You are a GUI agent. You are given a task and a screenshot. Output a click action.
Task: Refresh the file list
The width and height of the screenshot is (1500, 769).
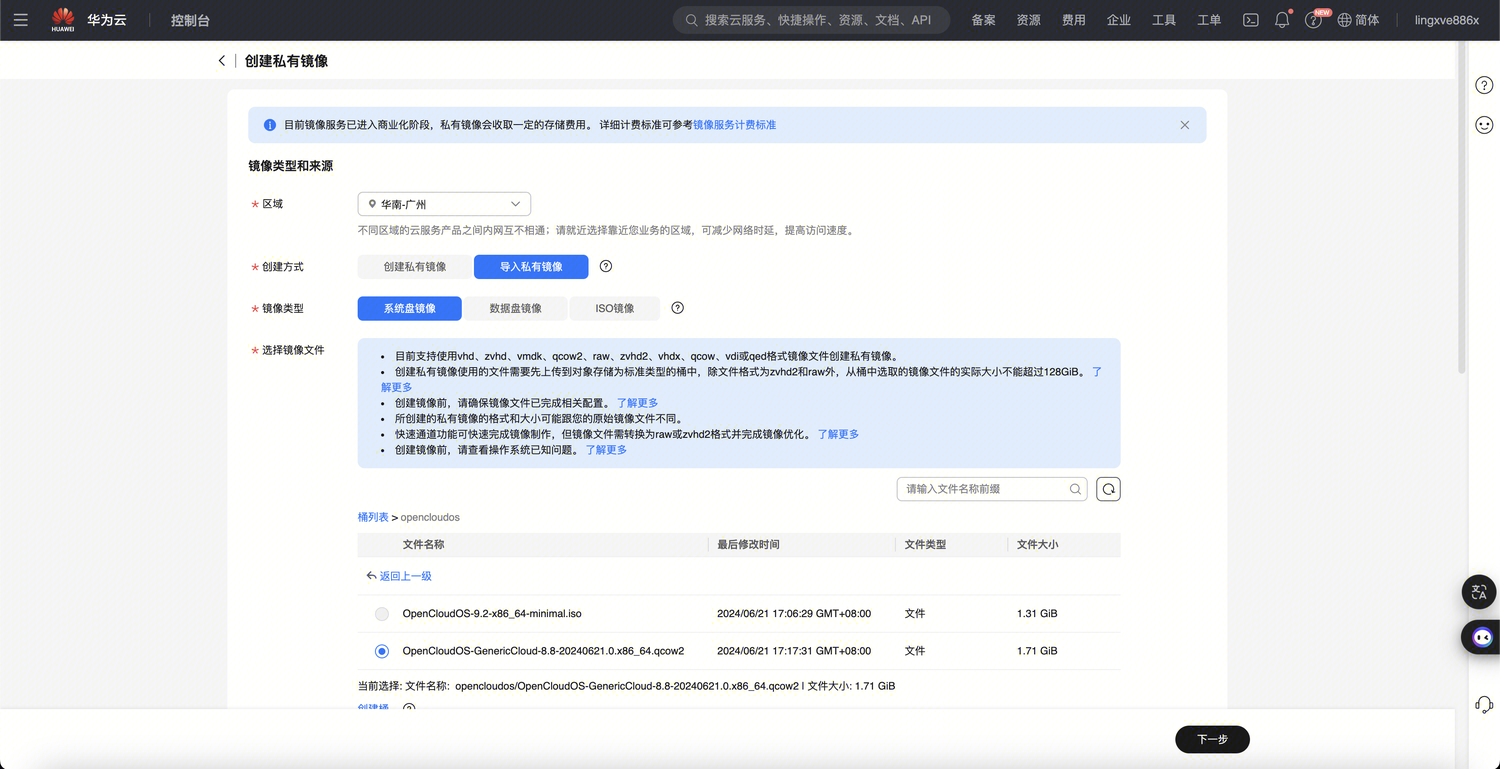[1108, 489]
